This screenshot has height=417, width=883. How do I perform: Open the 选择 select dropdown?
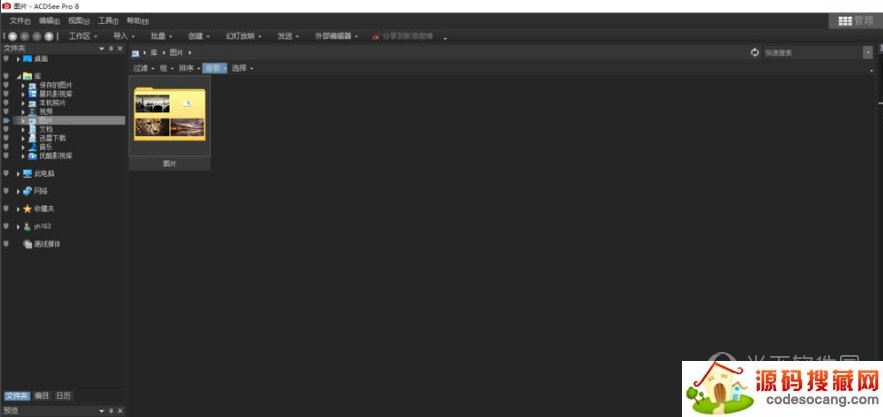pos(243,68)
